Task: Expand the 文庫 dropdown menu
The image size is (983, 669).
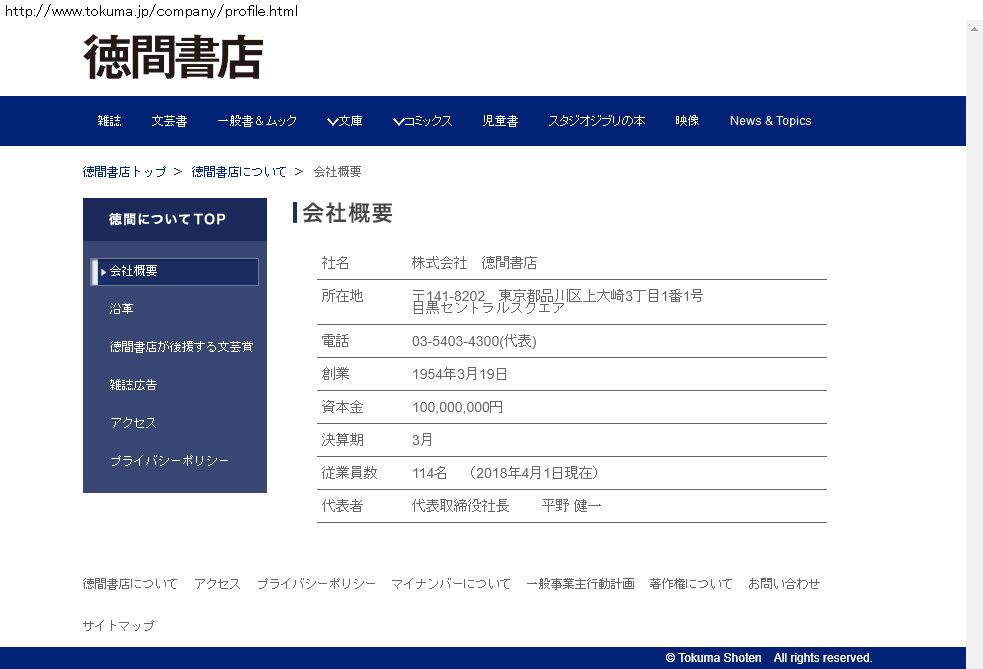Action: pyautogui.click(x=344, y=121)
